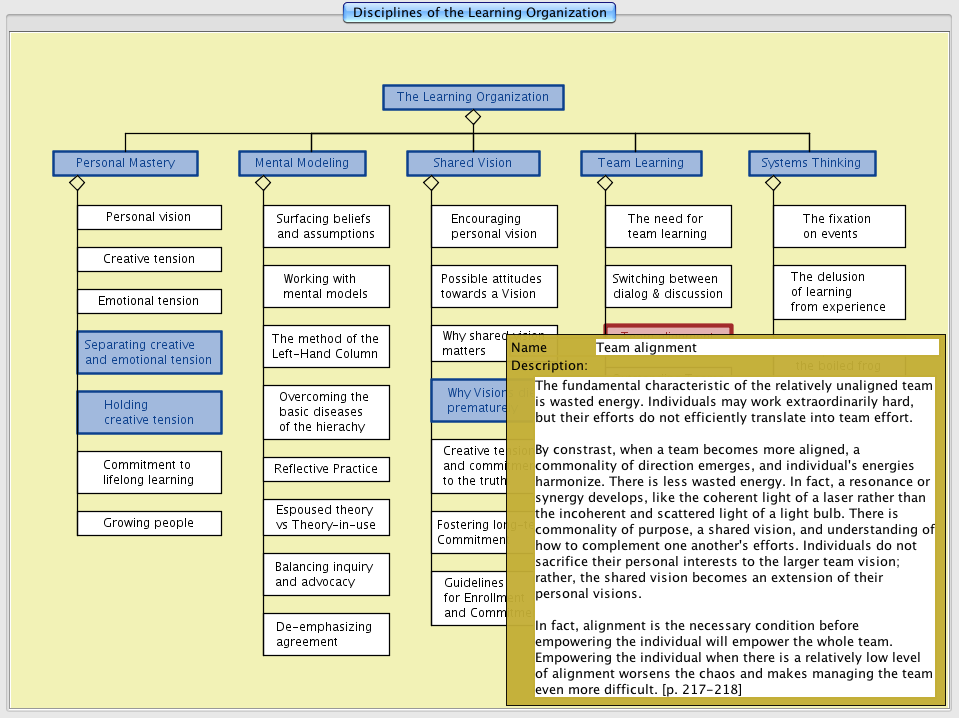Select the Systems Thinking node
Image resolution: width=959 pixels, height=718 pixels.
tap(811, 163)
